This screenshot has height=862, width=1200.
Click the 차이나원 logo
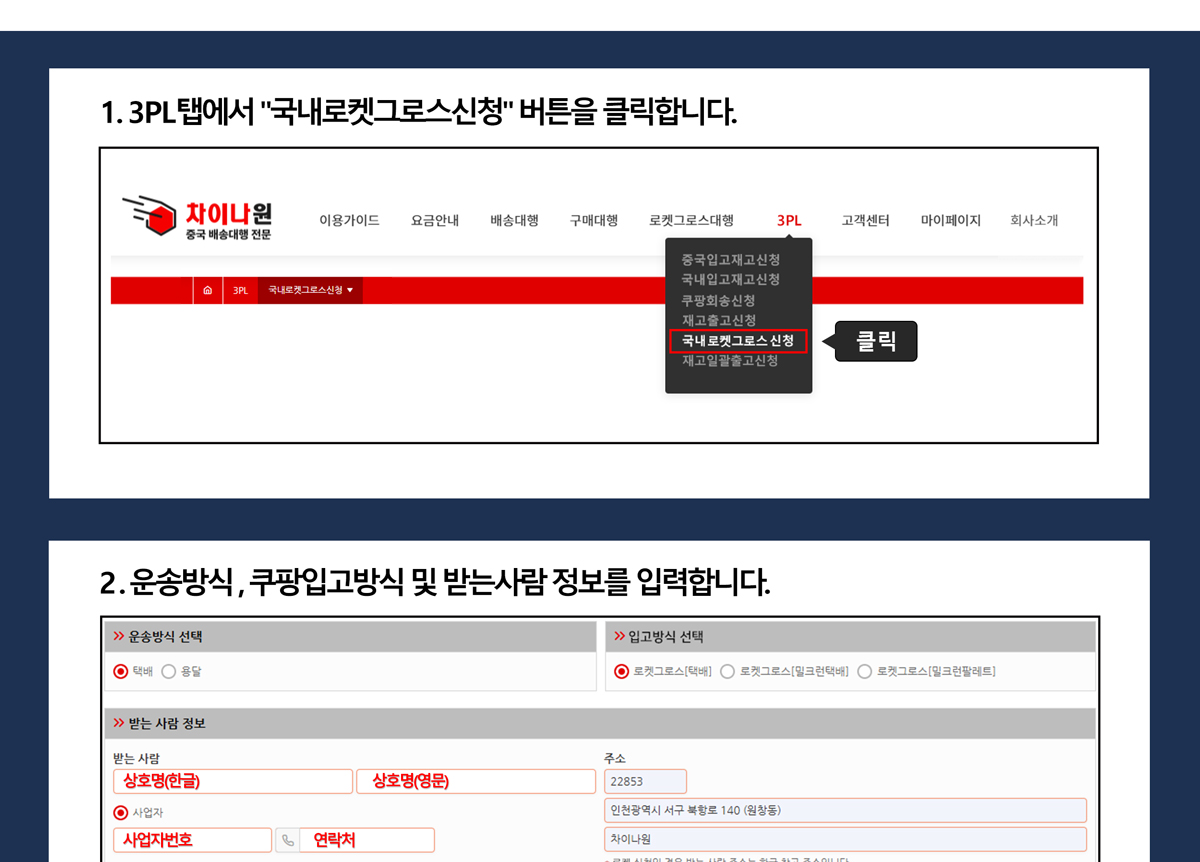(x=197, y=219)
